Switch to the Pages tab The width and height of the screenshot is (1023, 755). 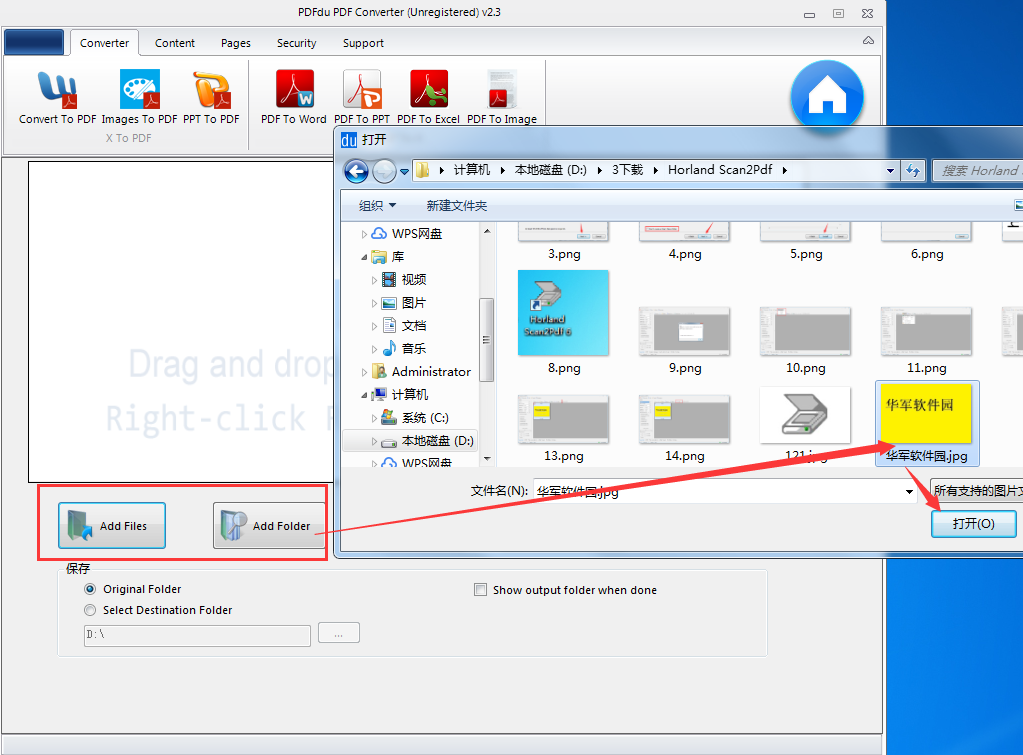[235, 43]
